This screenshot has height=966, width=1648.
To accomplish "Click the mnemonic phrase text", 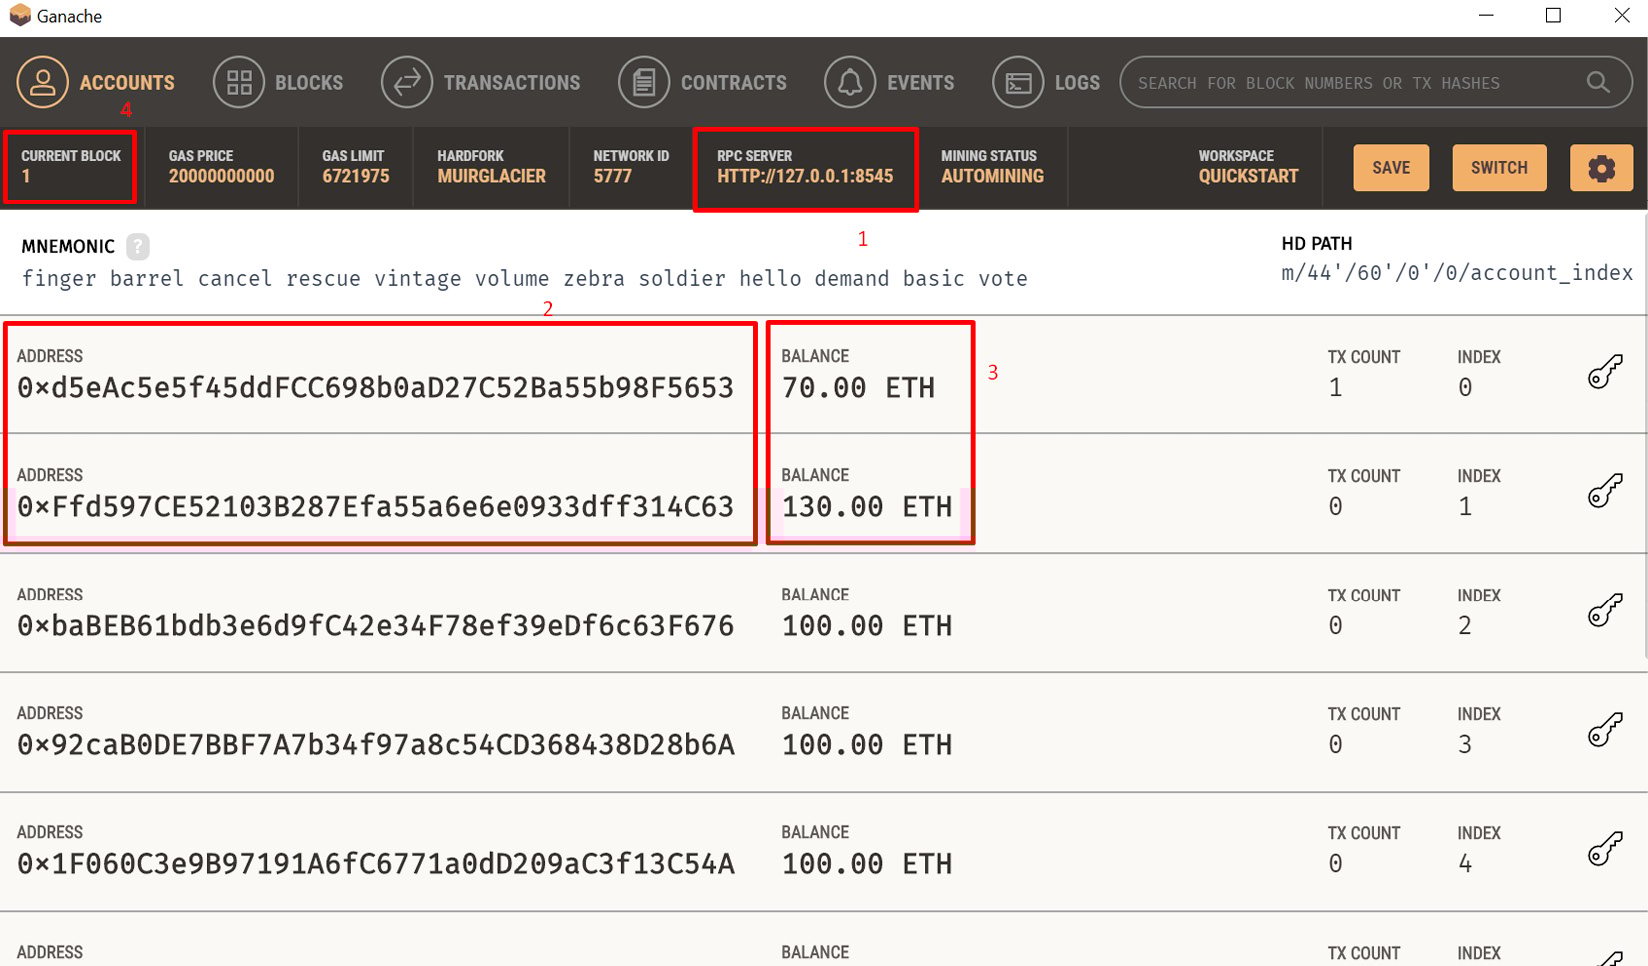I will (525, 279).
